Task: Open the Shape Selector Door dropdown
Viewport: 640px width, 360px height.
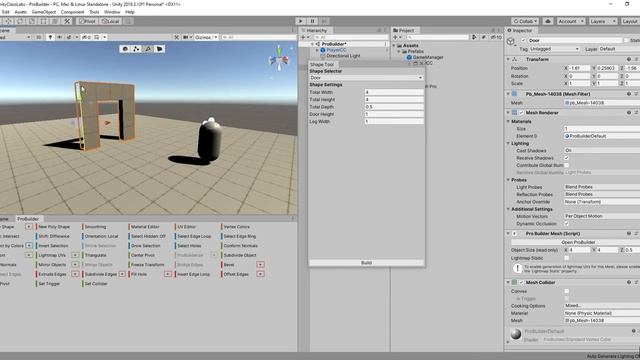Action: pos(366,78)
